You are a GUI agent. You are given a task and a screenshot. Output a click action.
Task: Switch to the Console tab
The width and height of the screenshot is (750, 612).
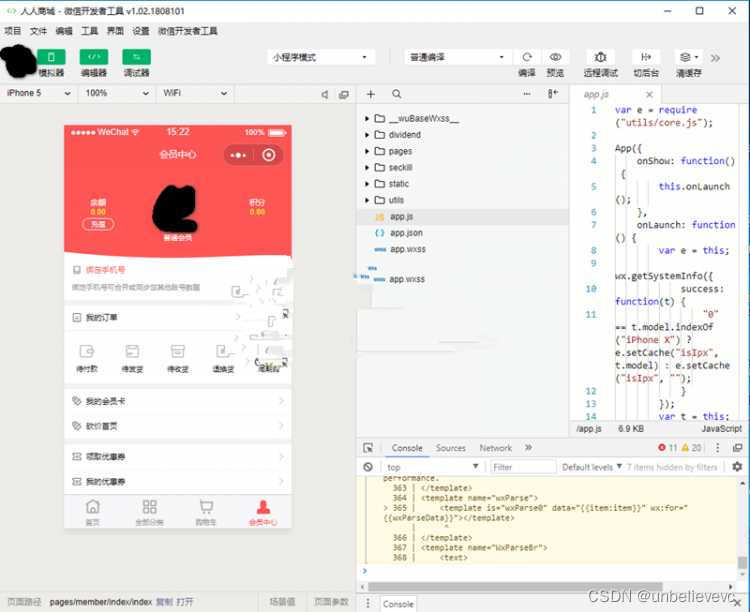407,448
